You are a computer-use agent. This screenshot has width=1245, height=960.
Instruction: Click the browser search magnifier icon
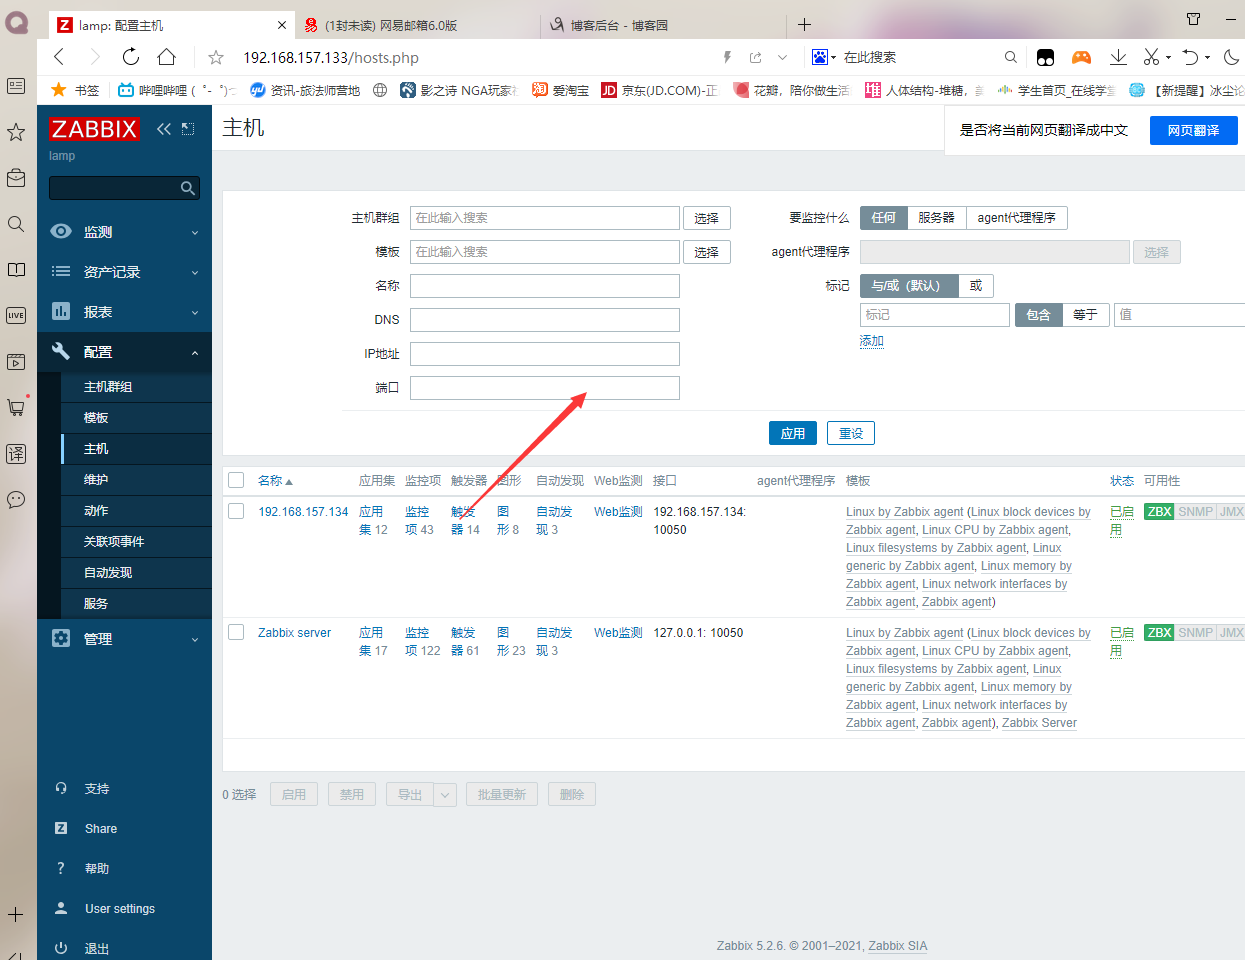pos(1011,57)
